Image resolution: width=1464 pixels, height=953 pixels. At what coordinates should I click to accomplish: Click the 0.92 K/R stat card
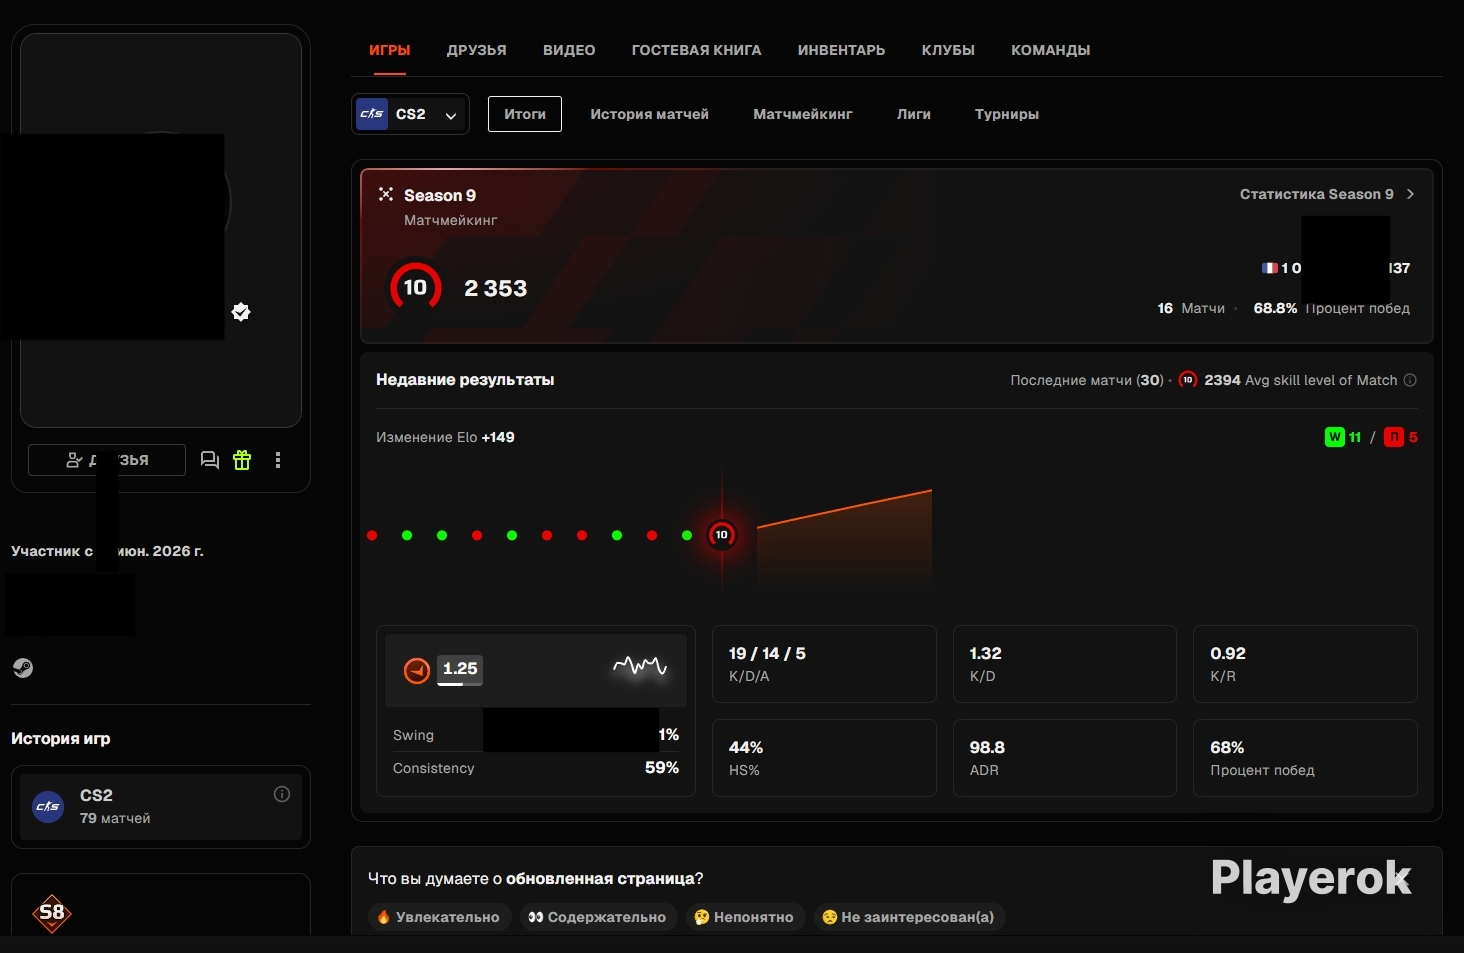pos(1305,664)
